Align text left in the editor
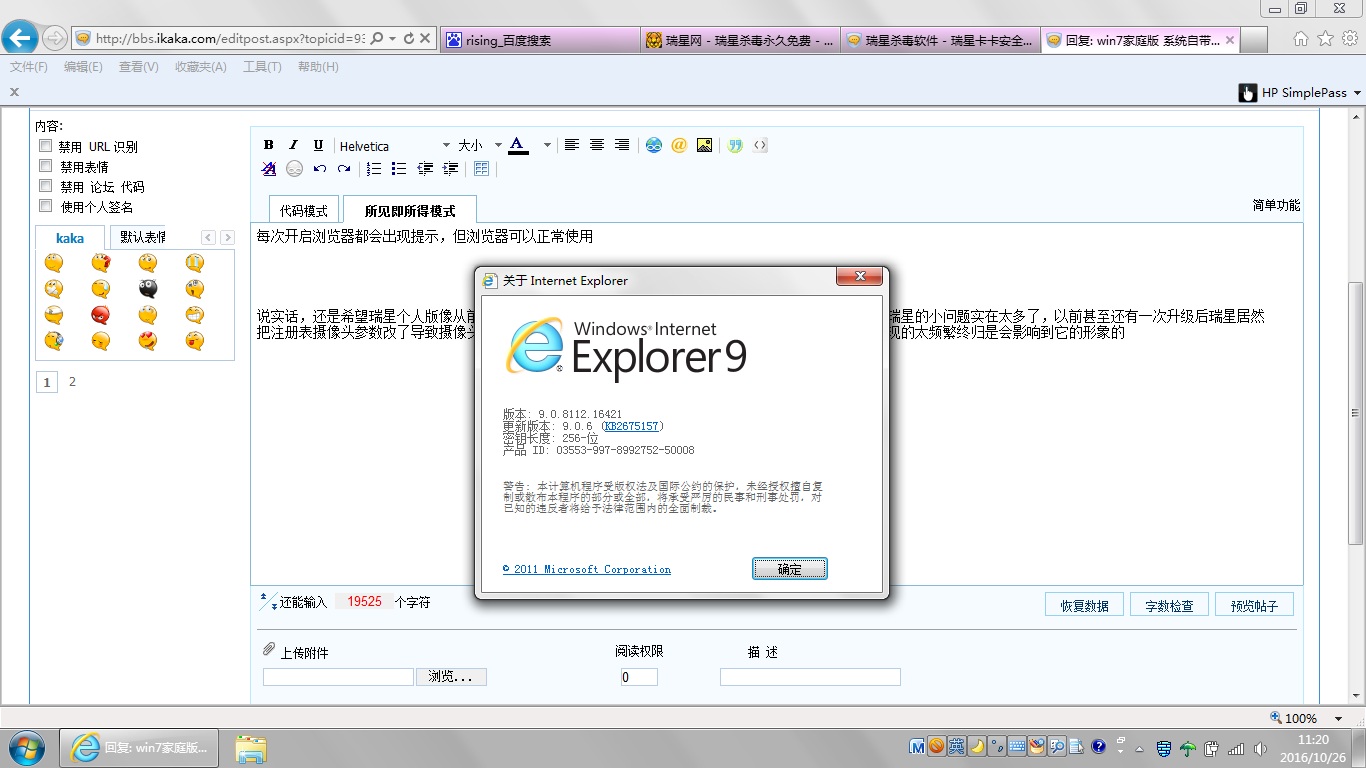The width and height of the screenshot is (1366, 768). tap(572, 145)
